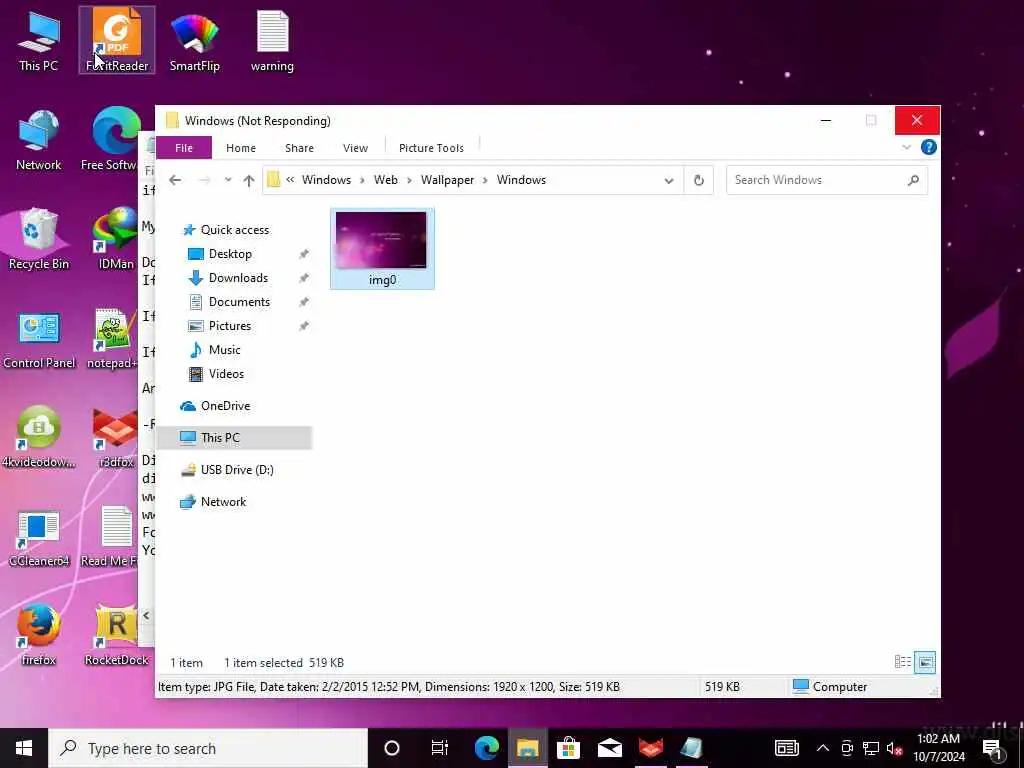1024x768 pixels.
Task: Launch the 4kvideodownloader desktop shortcut
Action: (39, 438)
